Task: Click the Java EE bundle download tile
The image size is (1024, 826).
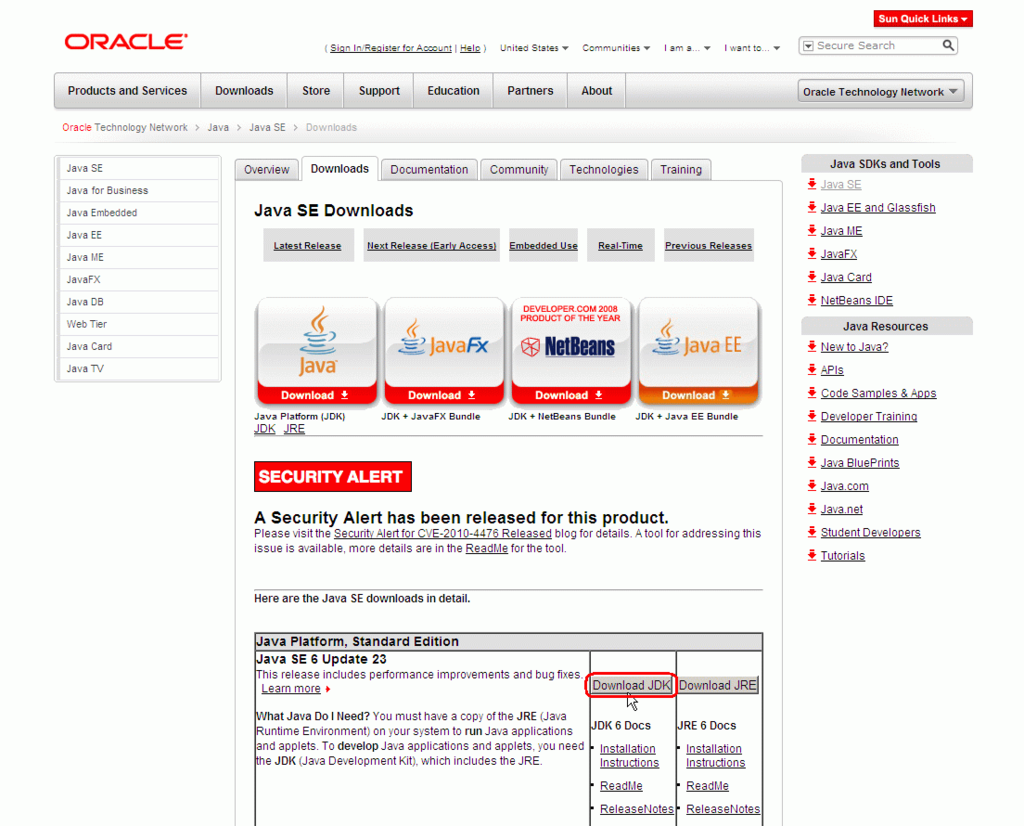Action: point(698,351)
